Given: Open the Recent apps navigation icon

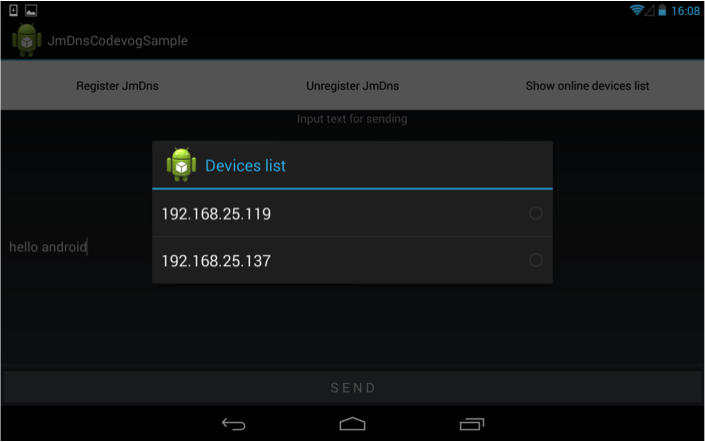Looking at the screenshot, I should (x=472, y=424).
